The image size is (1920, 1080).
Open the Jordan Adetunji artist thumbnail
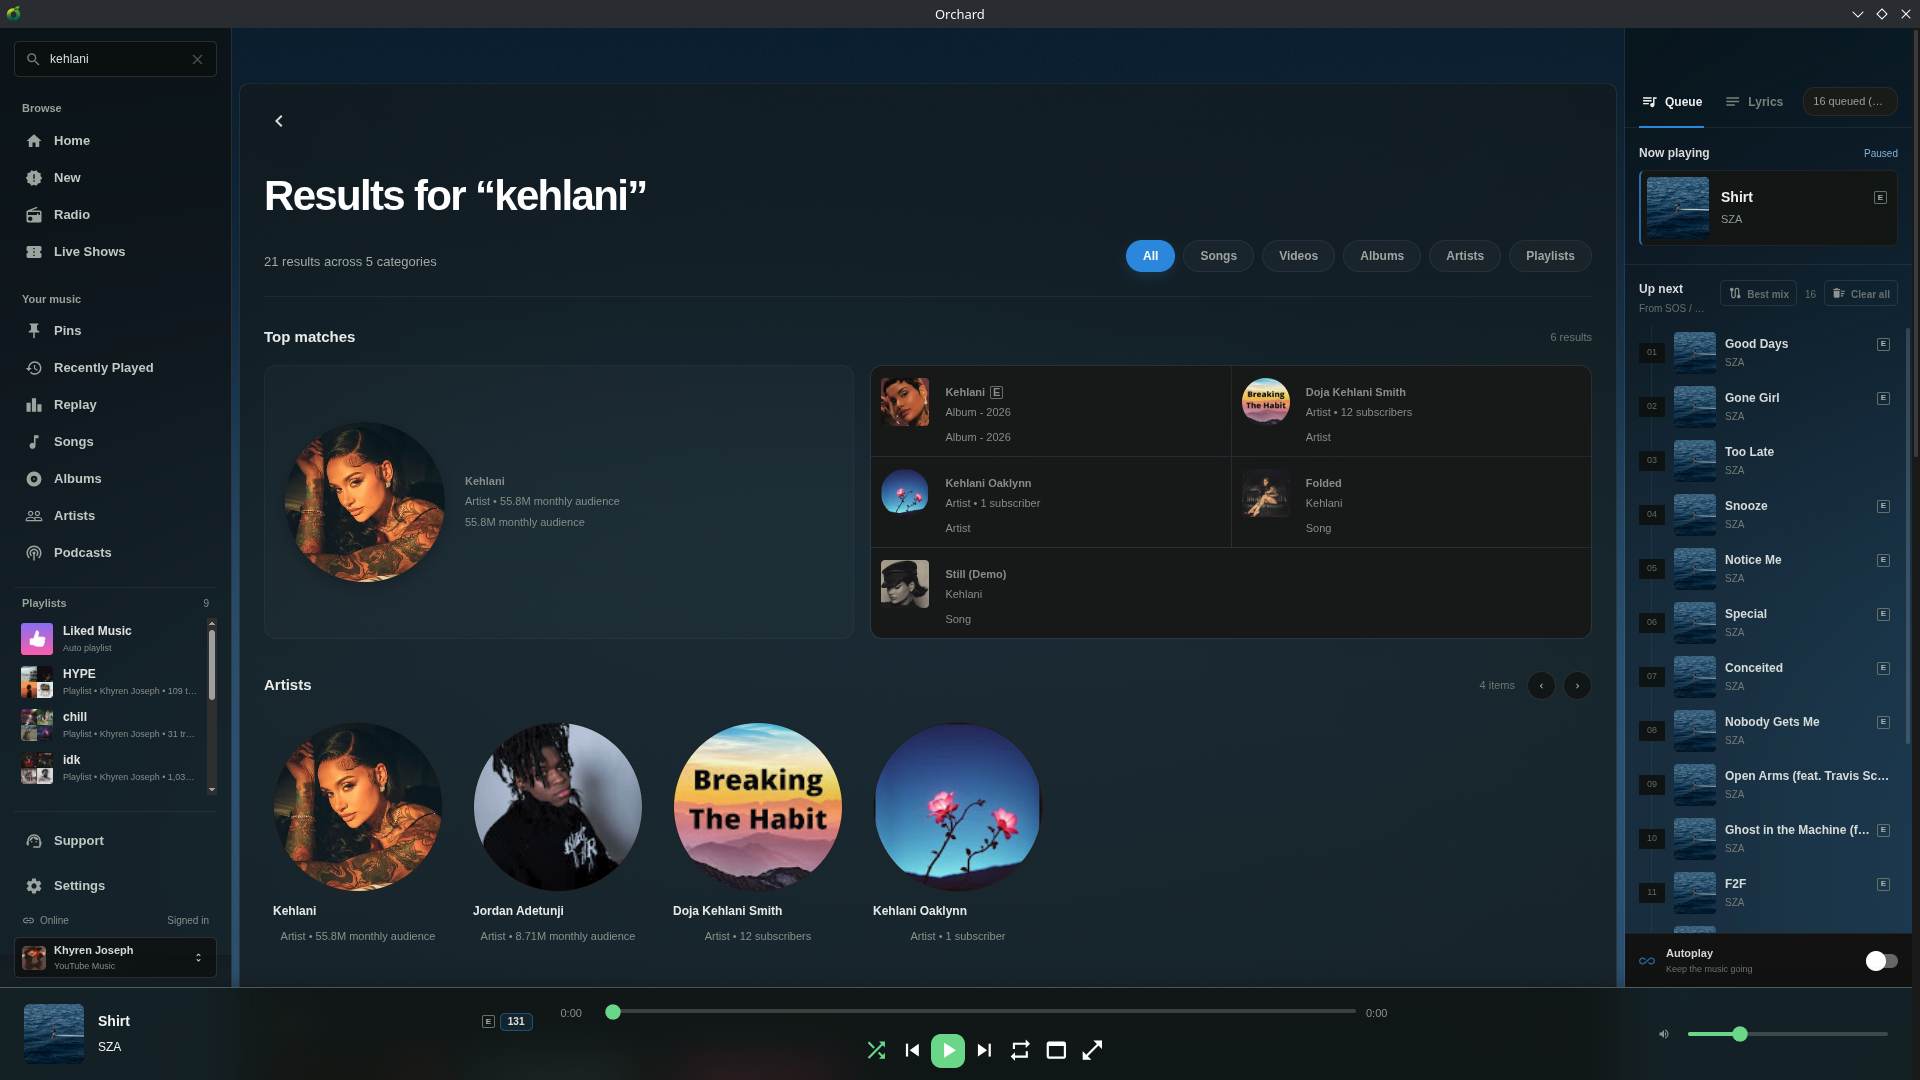coord(557,807)
